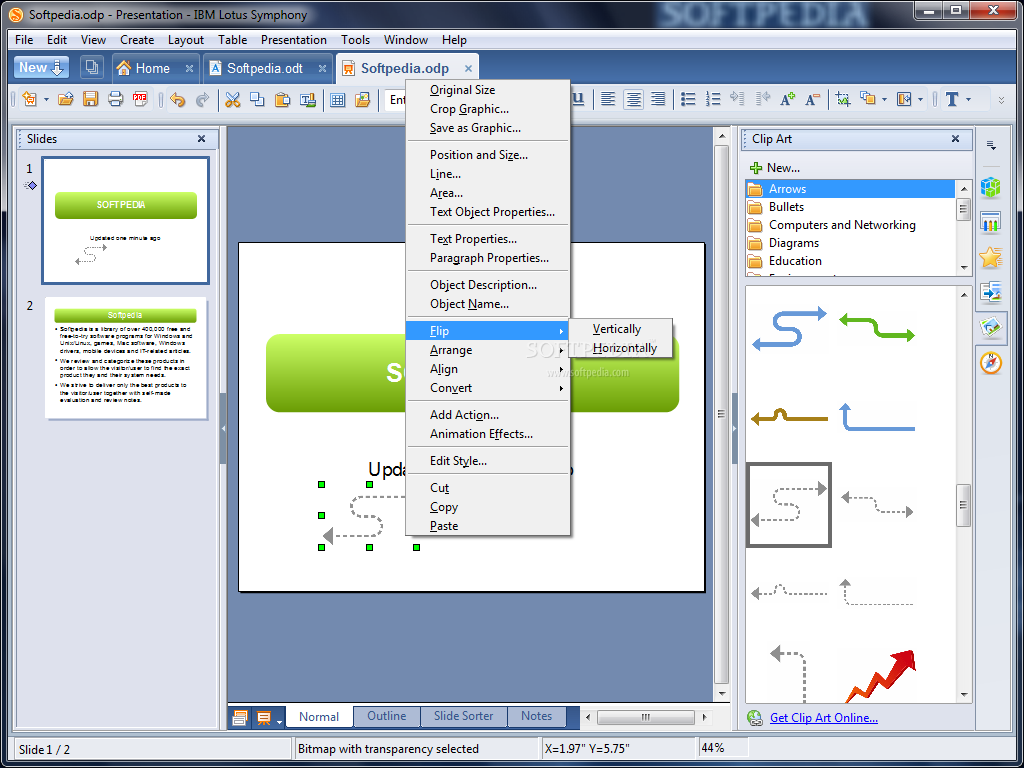1024x768 pixels.
Task: Go to the Home tab
Action: tap(152, 68)
